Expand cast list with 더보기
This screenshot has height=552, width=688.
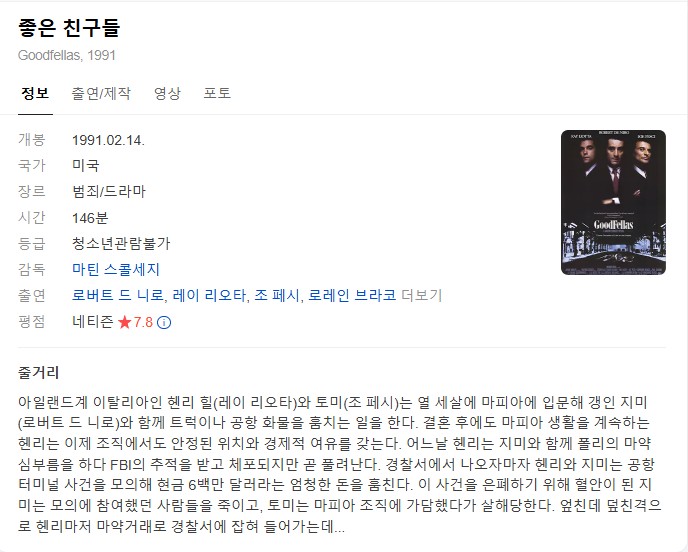click(422, 295)
